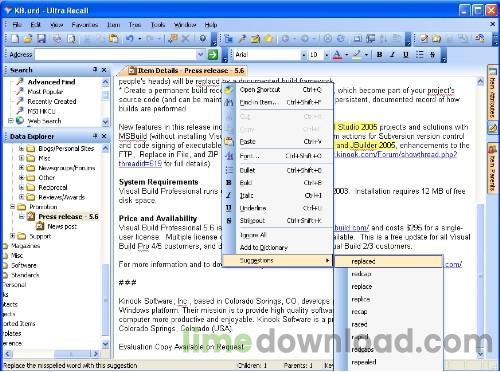Open the font size dropdown arrow

pyautogui.click(x=327, y=55)
